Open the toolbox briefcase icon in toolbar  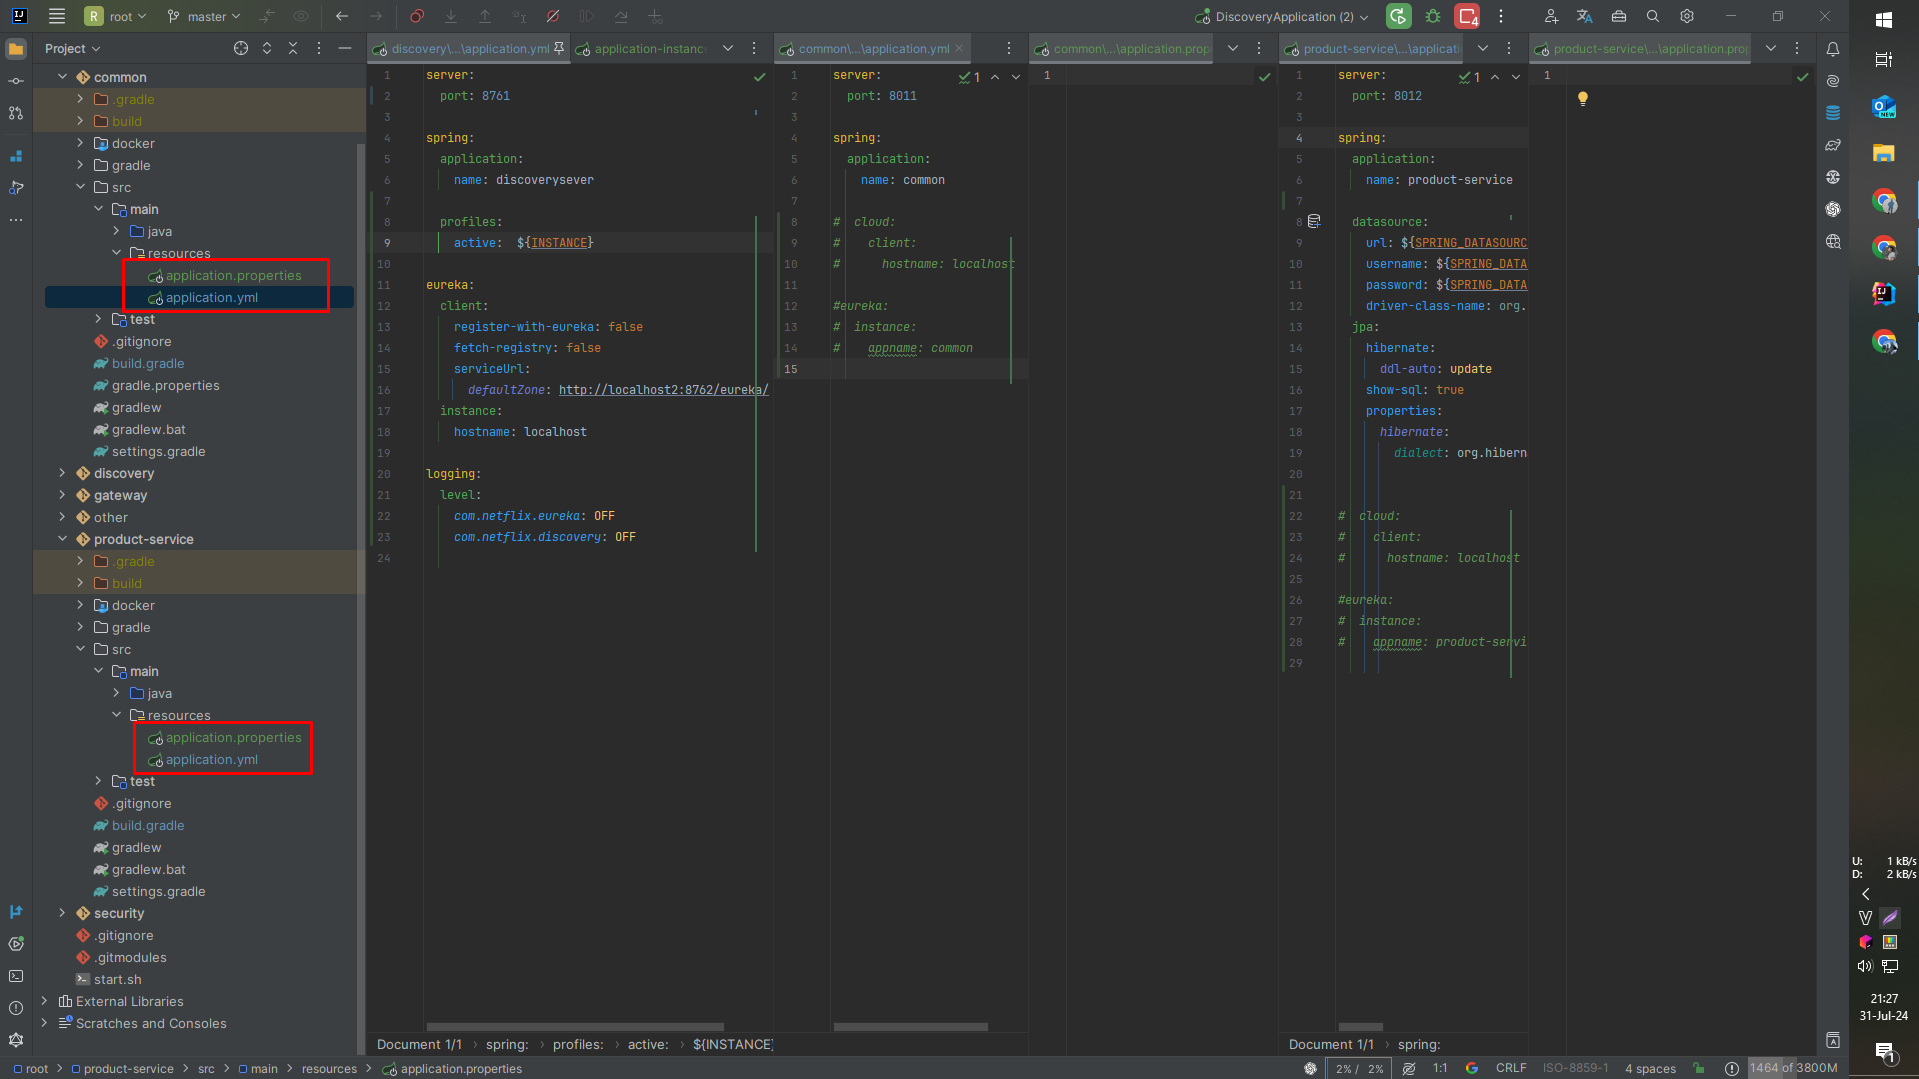coord(1619,16)
